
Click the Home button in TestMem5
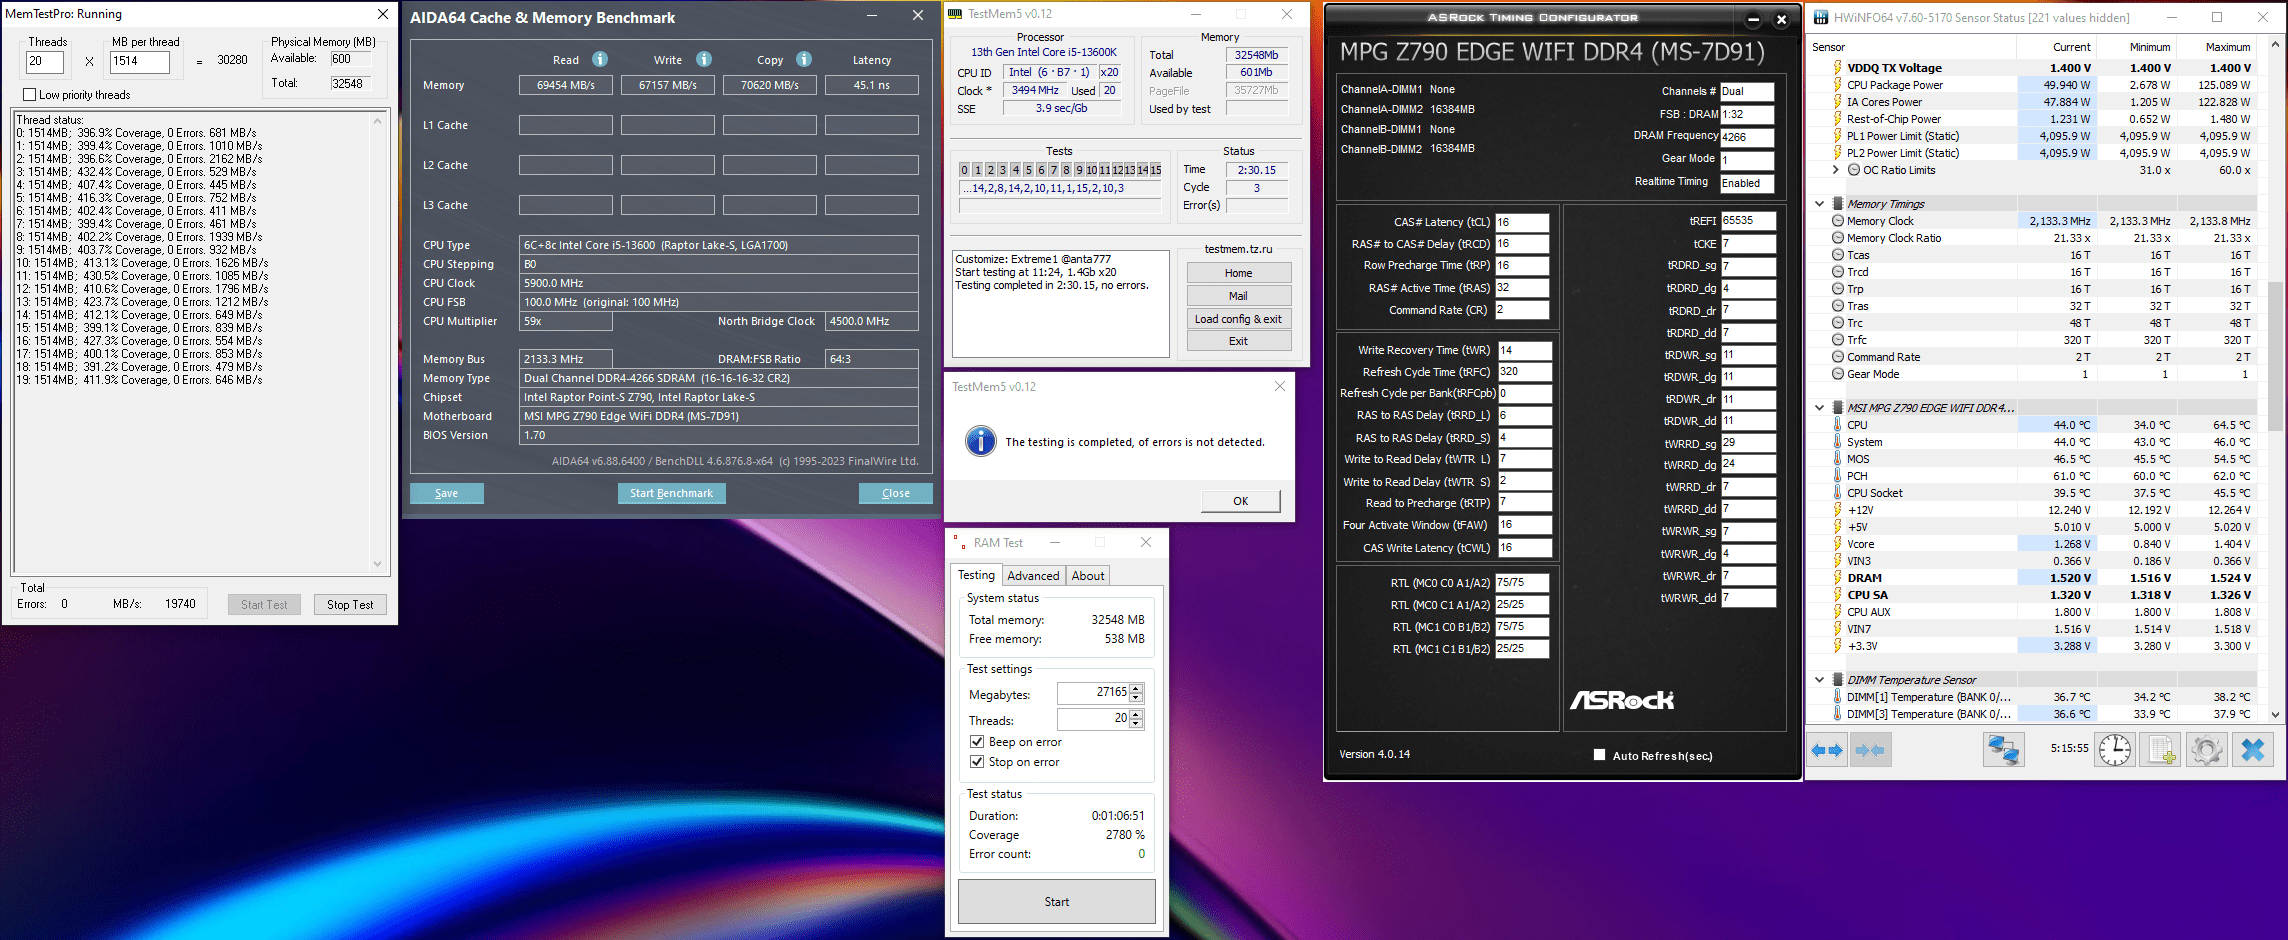click(x=1238, y=273)
